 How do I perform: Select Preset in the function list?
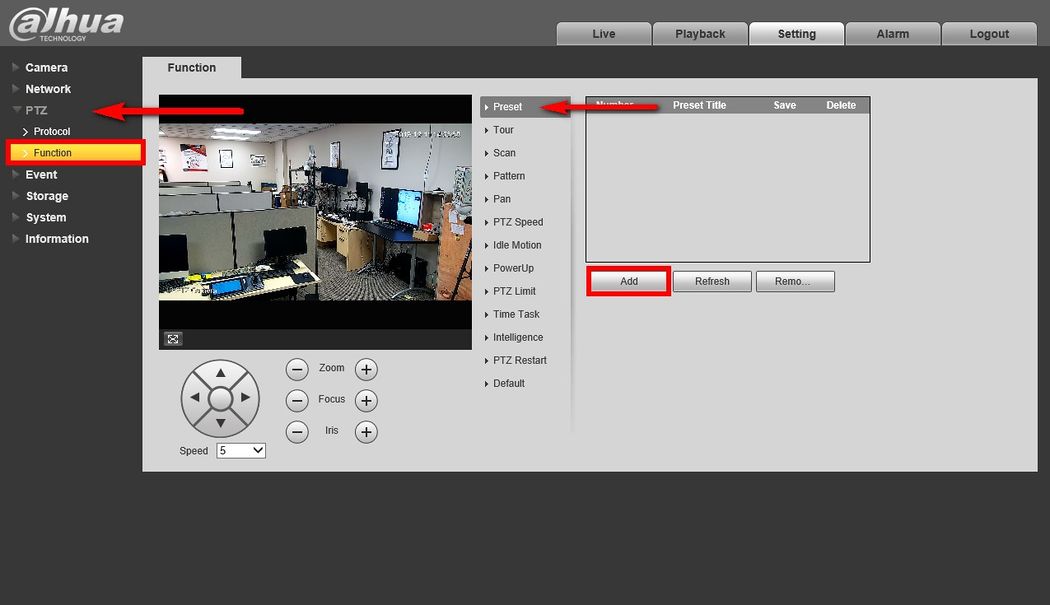click(x=525, y=107)
